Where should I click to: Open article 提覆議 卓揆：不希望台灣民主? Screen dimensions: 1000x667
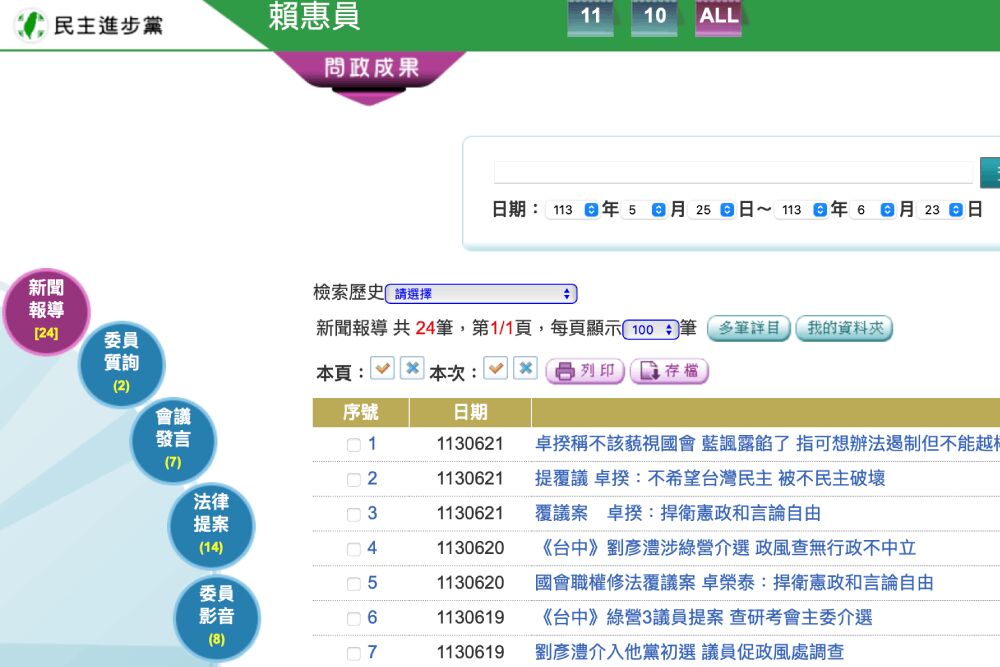(710, 478)
